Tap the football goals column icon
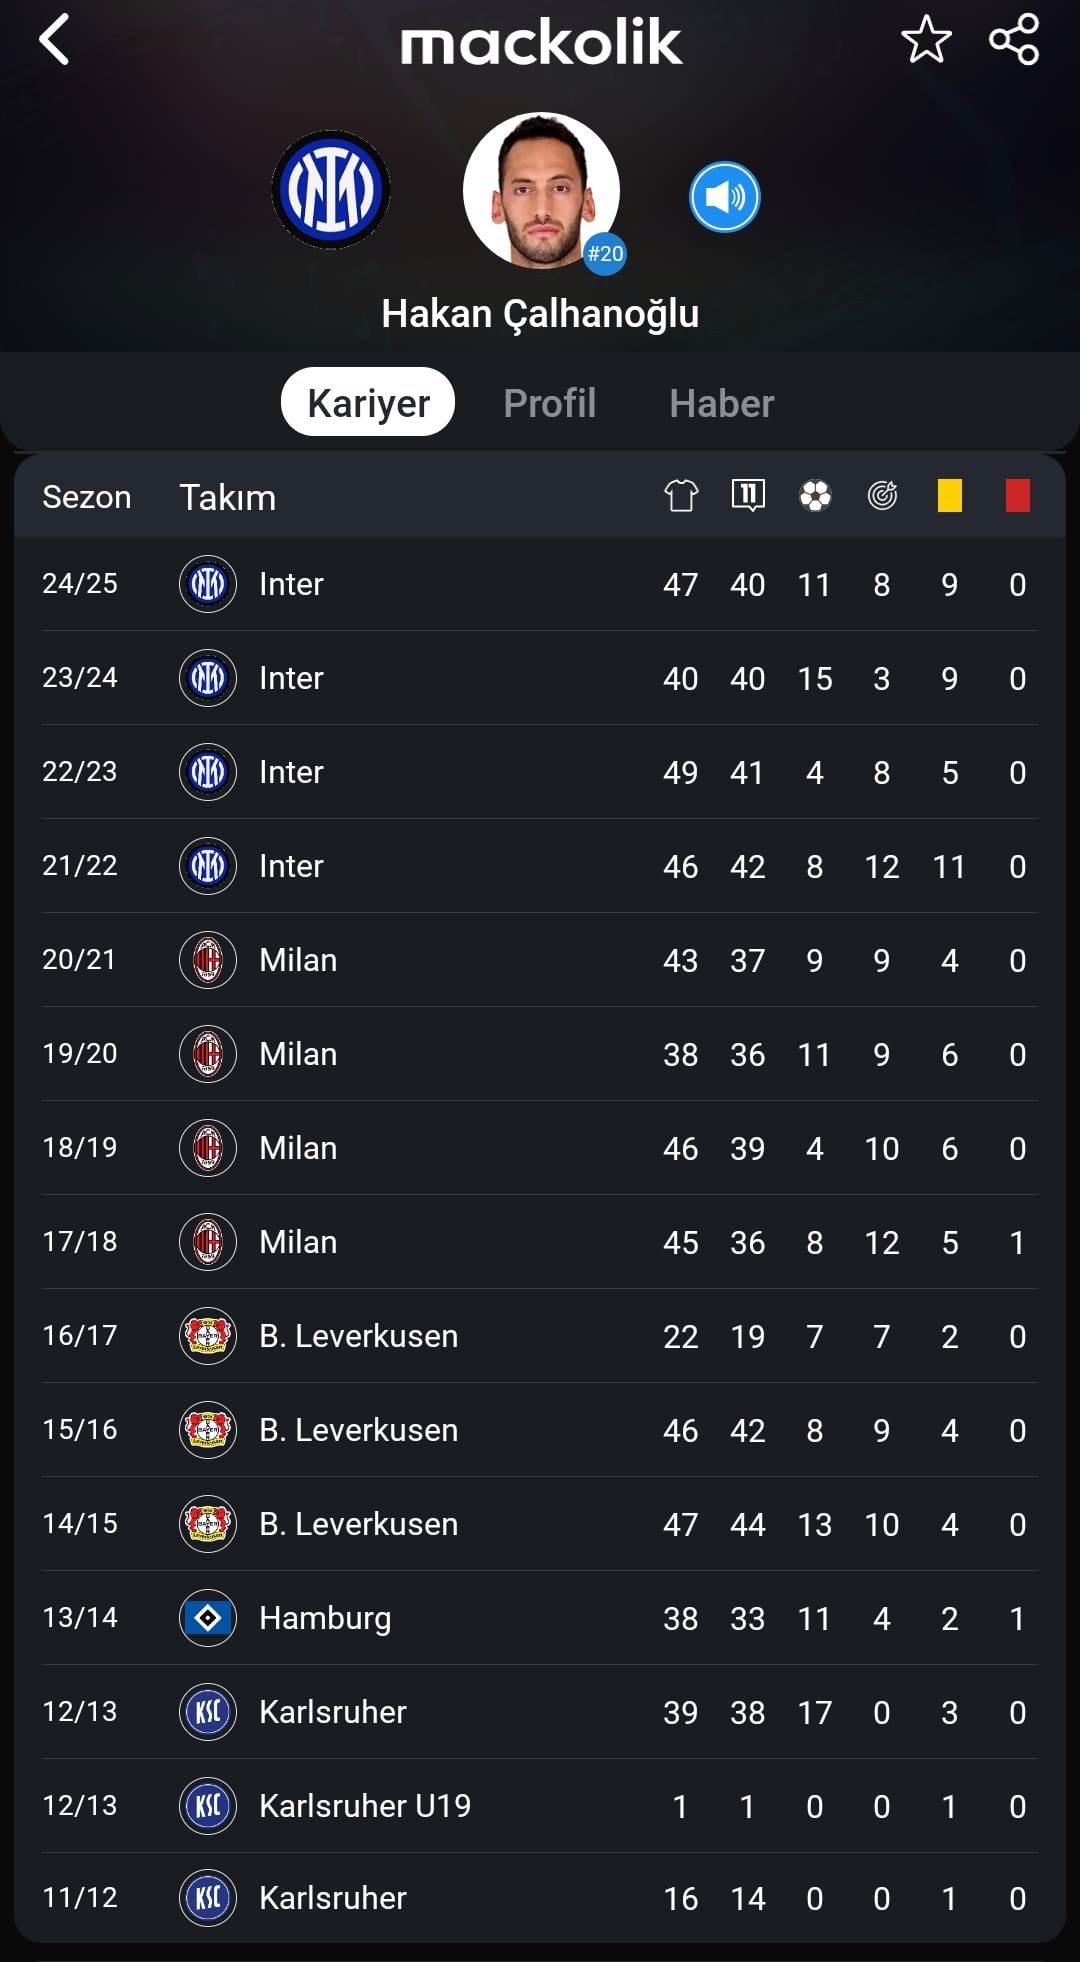 tap(815, 495)
